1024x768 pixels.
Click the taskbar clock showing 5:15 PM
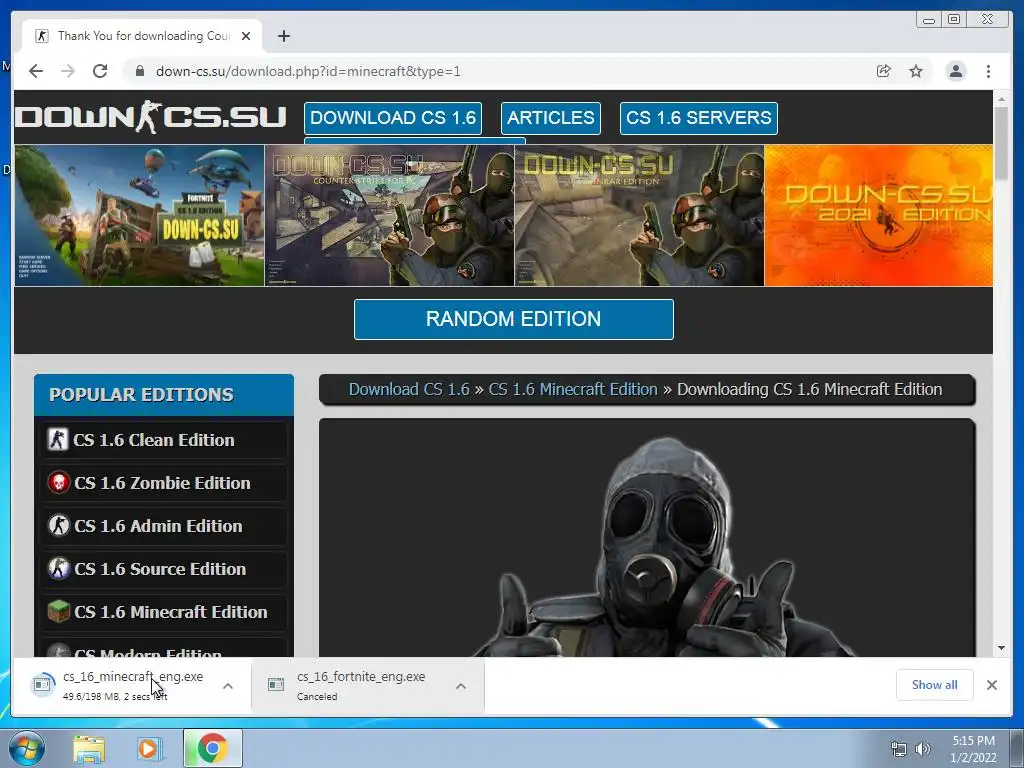pyautogui.click(x=973, y=749)
